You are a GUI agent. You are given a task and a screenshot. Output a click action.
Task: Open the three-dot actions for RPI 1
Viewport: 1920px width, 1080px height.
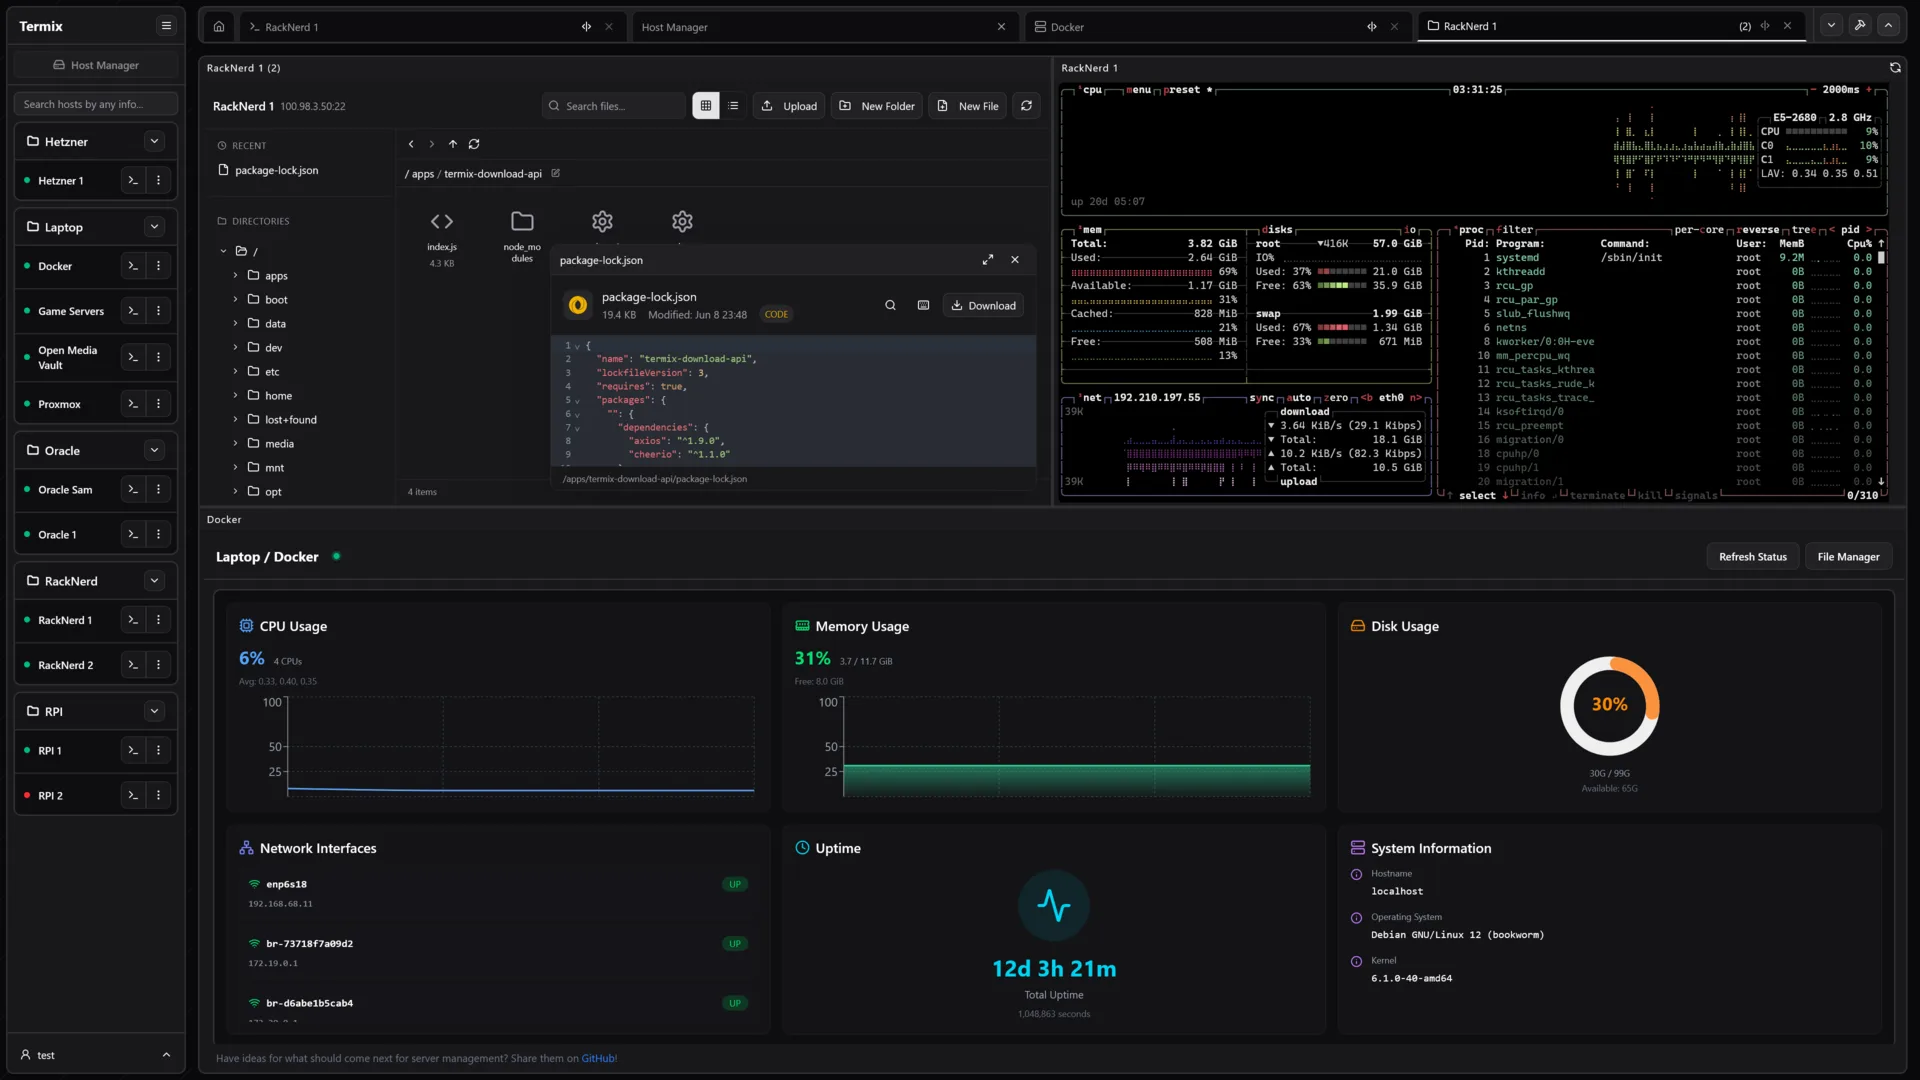159,750
